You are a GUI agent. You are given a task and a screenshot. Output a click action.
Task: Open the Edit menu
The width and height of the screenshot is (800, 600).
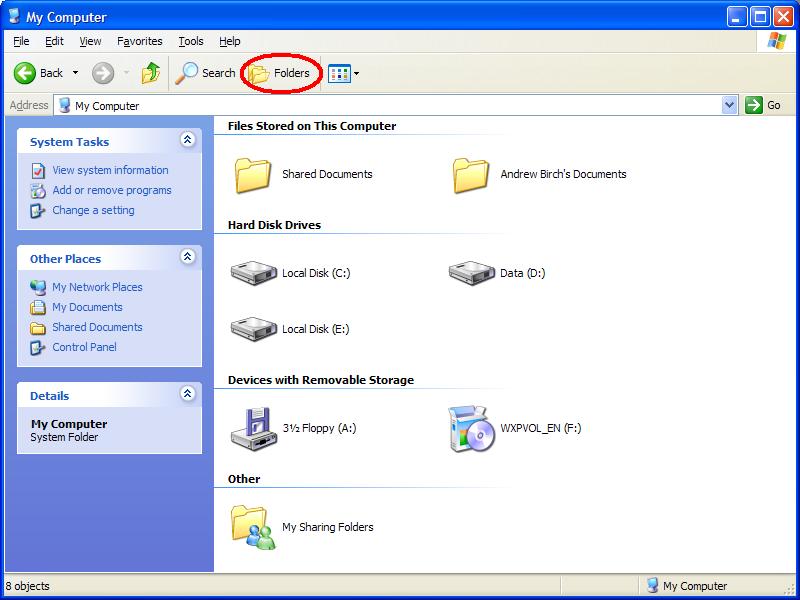point(54,41)
